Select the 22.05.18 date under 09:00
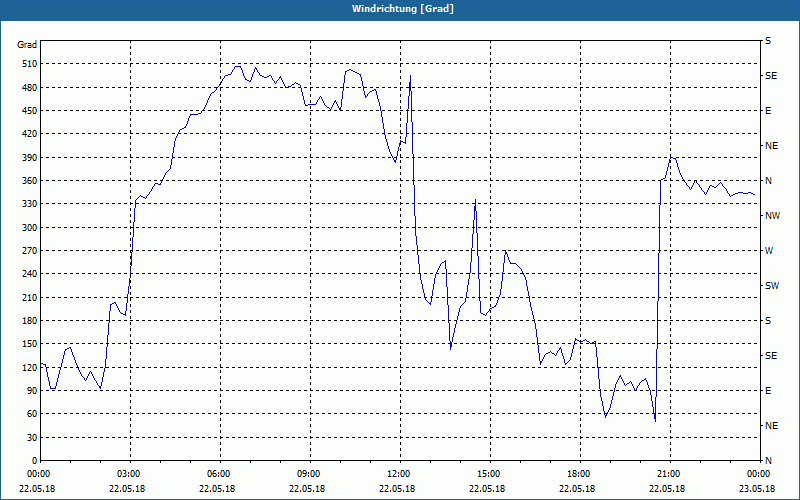 coord(307,489)
